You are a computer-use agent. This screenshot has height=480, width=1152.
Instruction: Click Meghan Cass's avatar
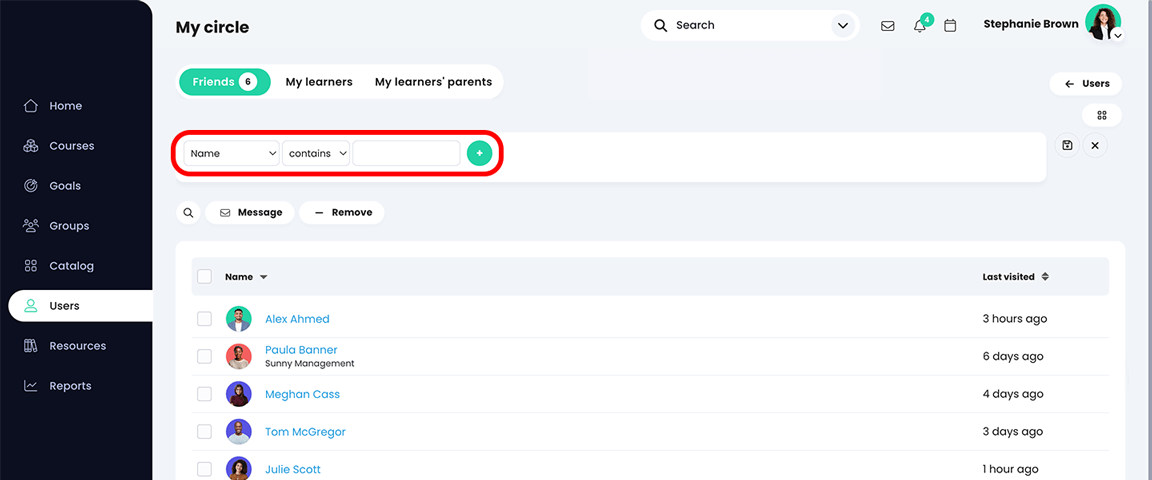click(x=239, y=394)
